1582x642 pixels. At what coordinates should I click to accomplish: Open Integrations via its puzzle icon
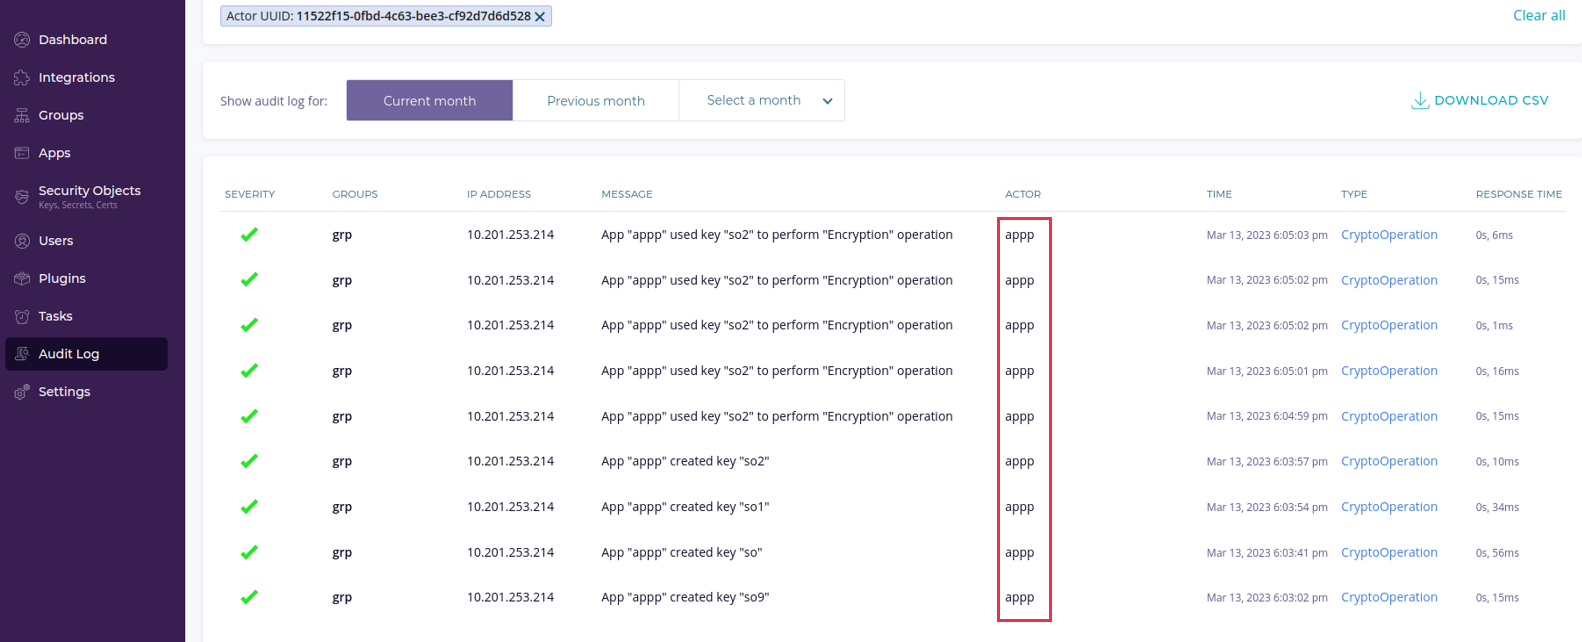point(22,78)
